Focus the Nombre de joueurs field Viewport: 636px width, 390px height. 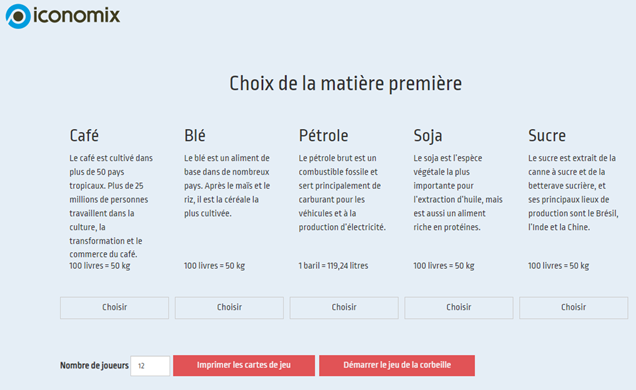click(150, 366)
